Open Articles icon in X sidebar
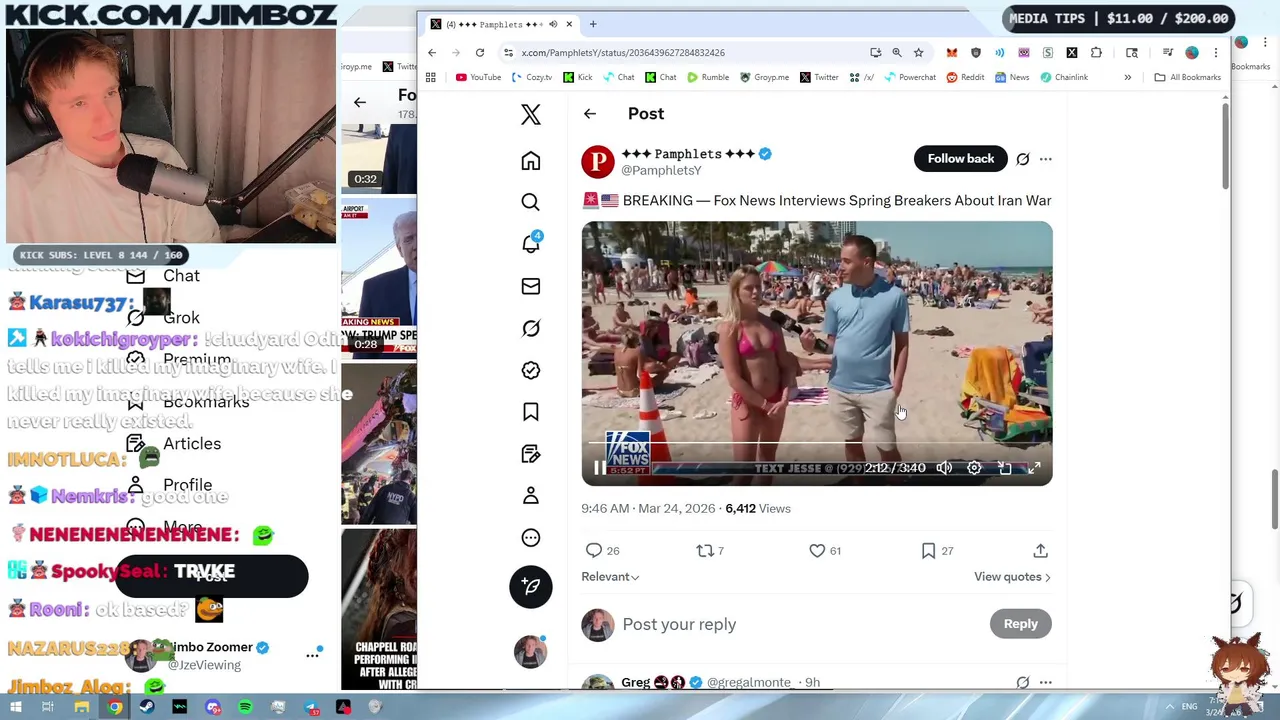The height and width of the screenshot is (720, 1280). tap(531, 454)
